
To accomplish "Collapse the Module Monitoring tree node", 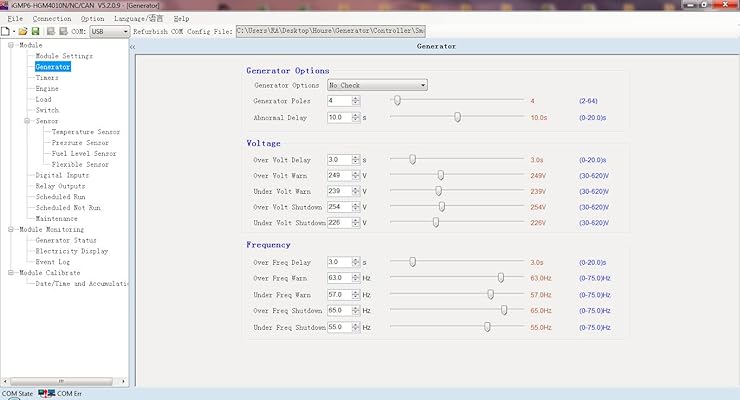I will (x=11, y=229).
